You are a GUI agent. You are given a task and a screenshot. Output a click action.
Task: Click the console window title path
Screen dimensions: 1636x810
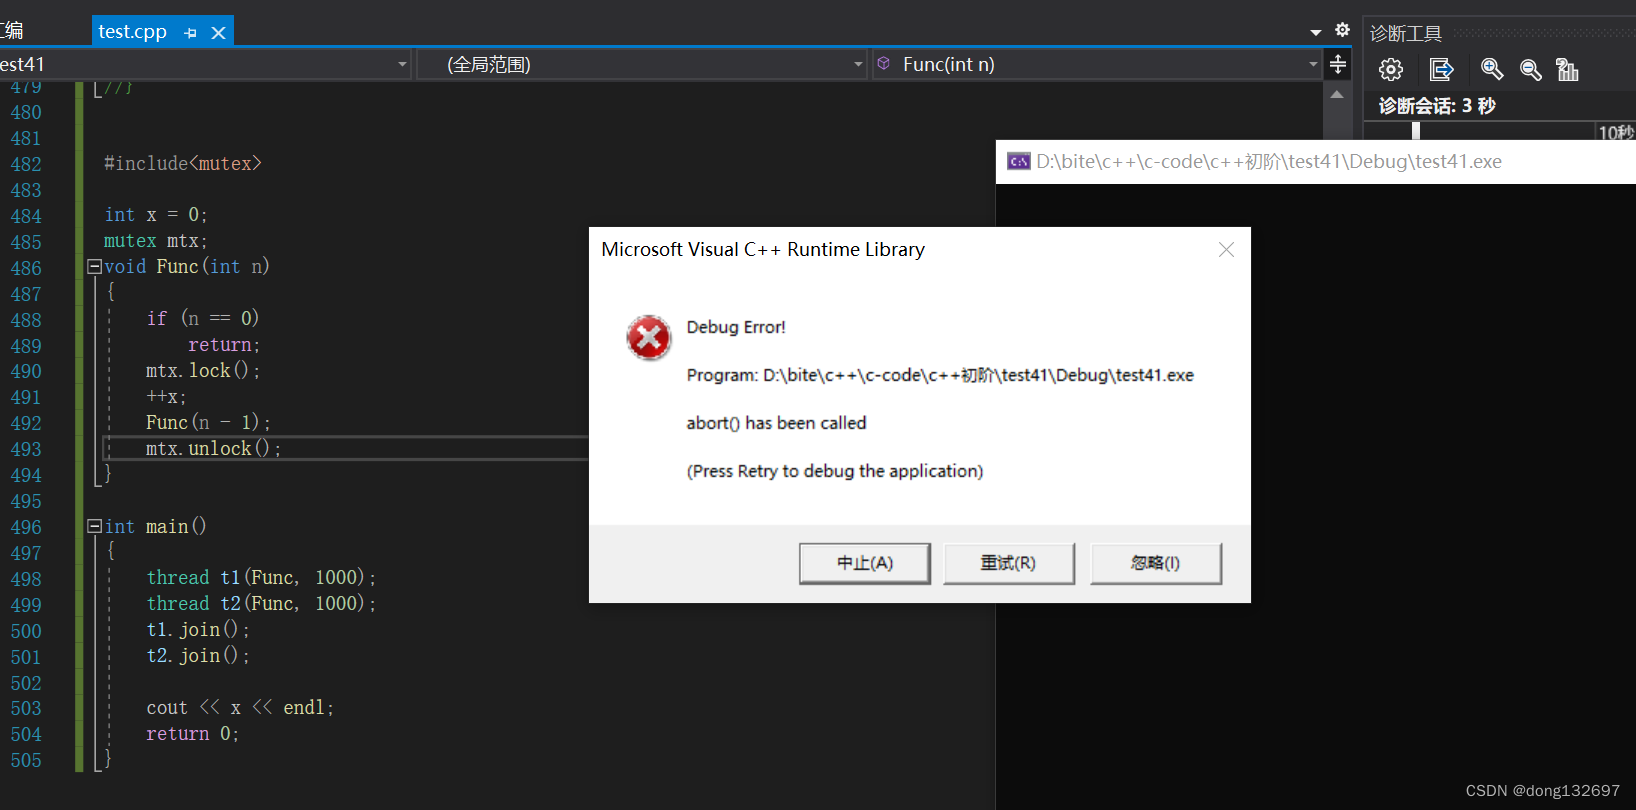click(x=1269, y=162)
